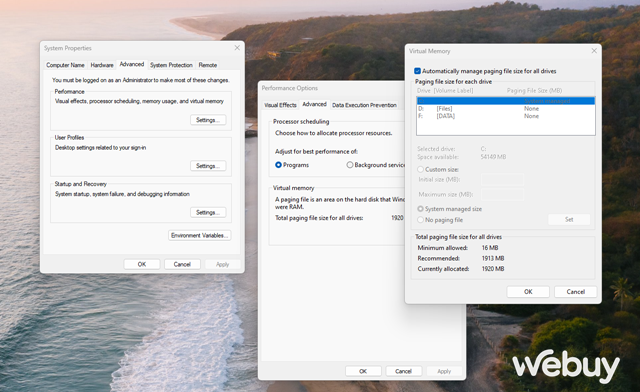The height and width of the screenshot is (392, 640).
Task: Cancel the System Properties window
Action: tap(182, 264)
